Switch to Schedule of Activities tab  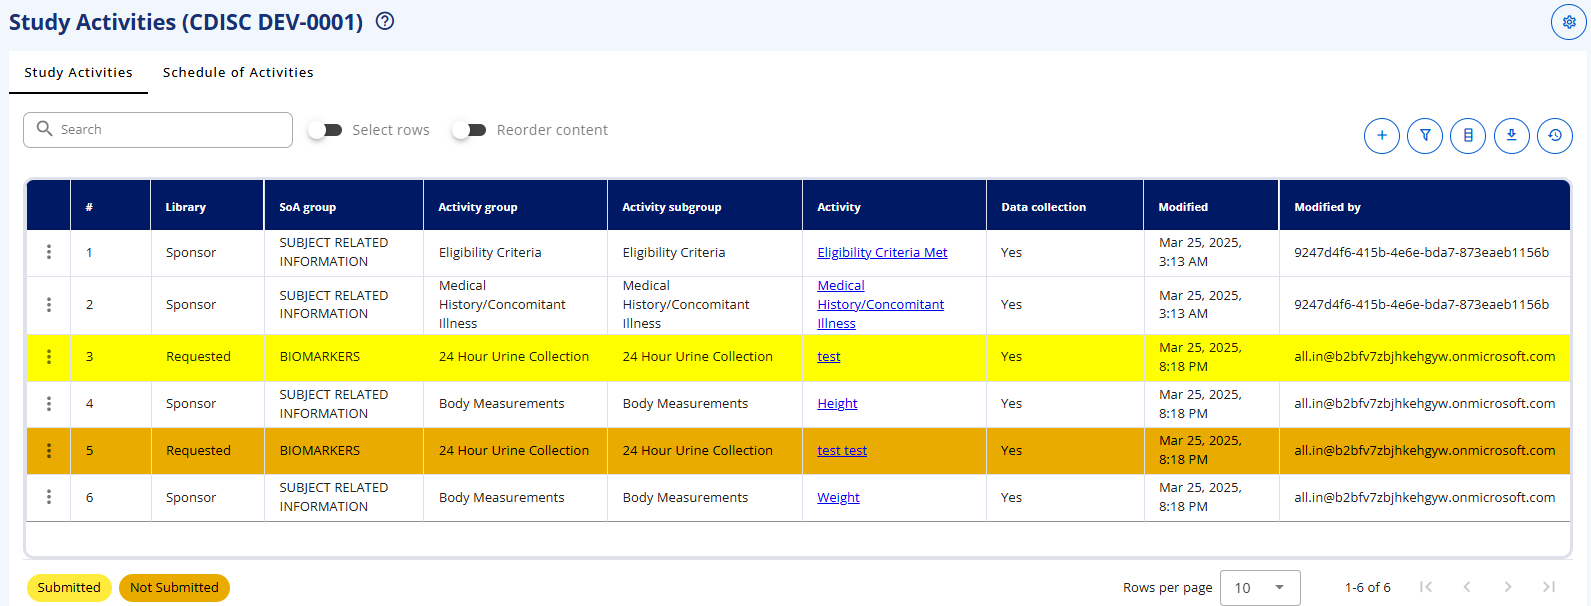coord(238,73)
